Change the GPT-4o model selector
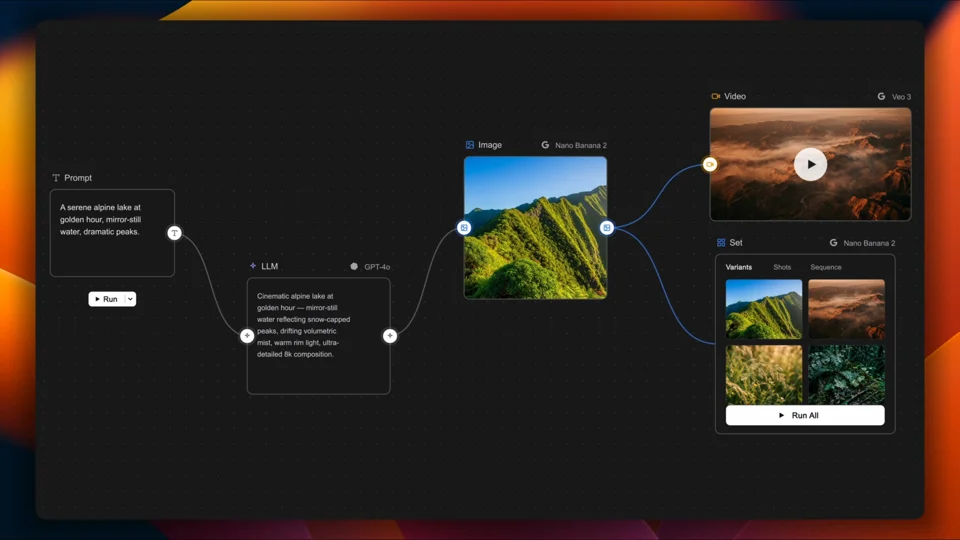960x540 pixels. [370, 267]
